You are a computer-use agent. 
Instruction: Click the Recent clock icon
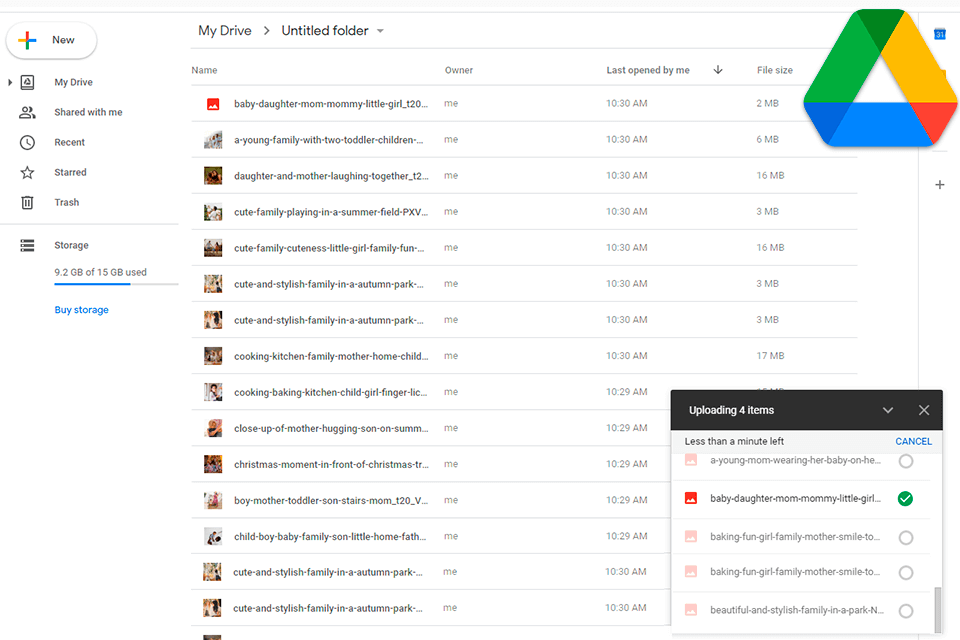[x=27, y=142]
